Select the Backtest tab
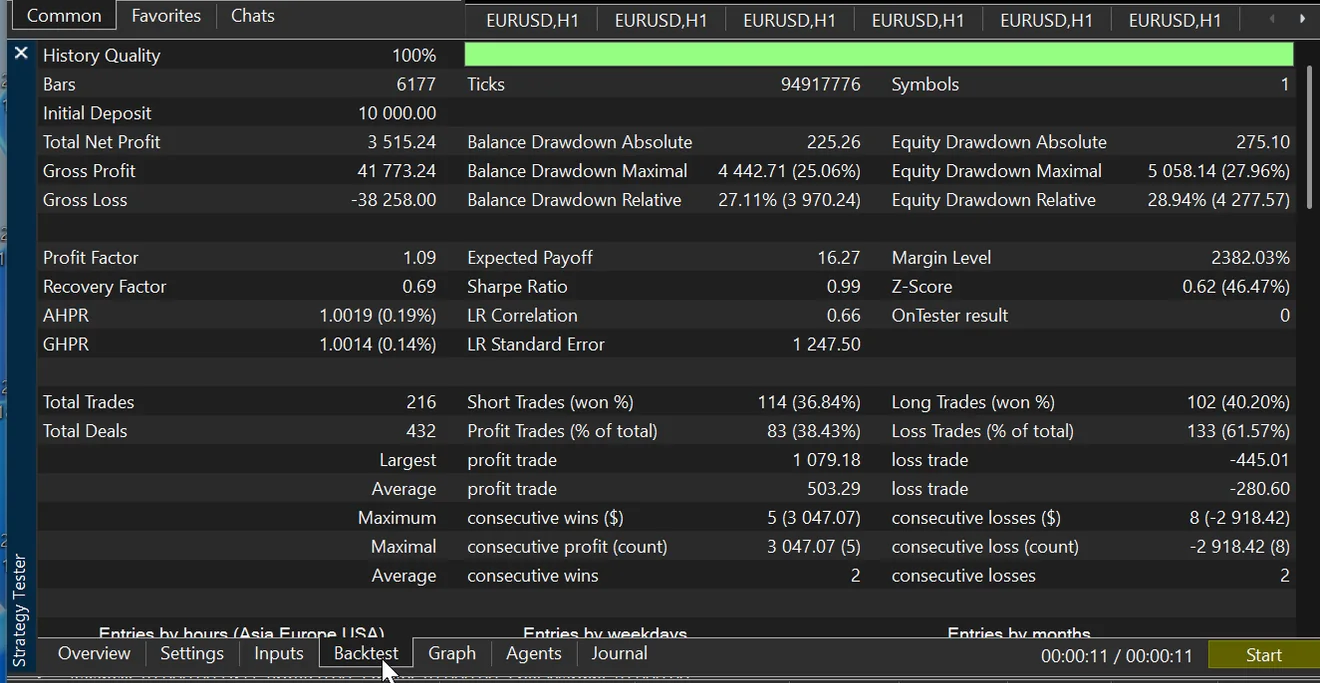Viewport: 1320px width, 683px height. (366, 653)
